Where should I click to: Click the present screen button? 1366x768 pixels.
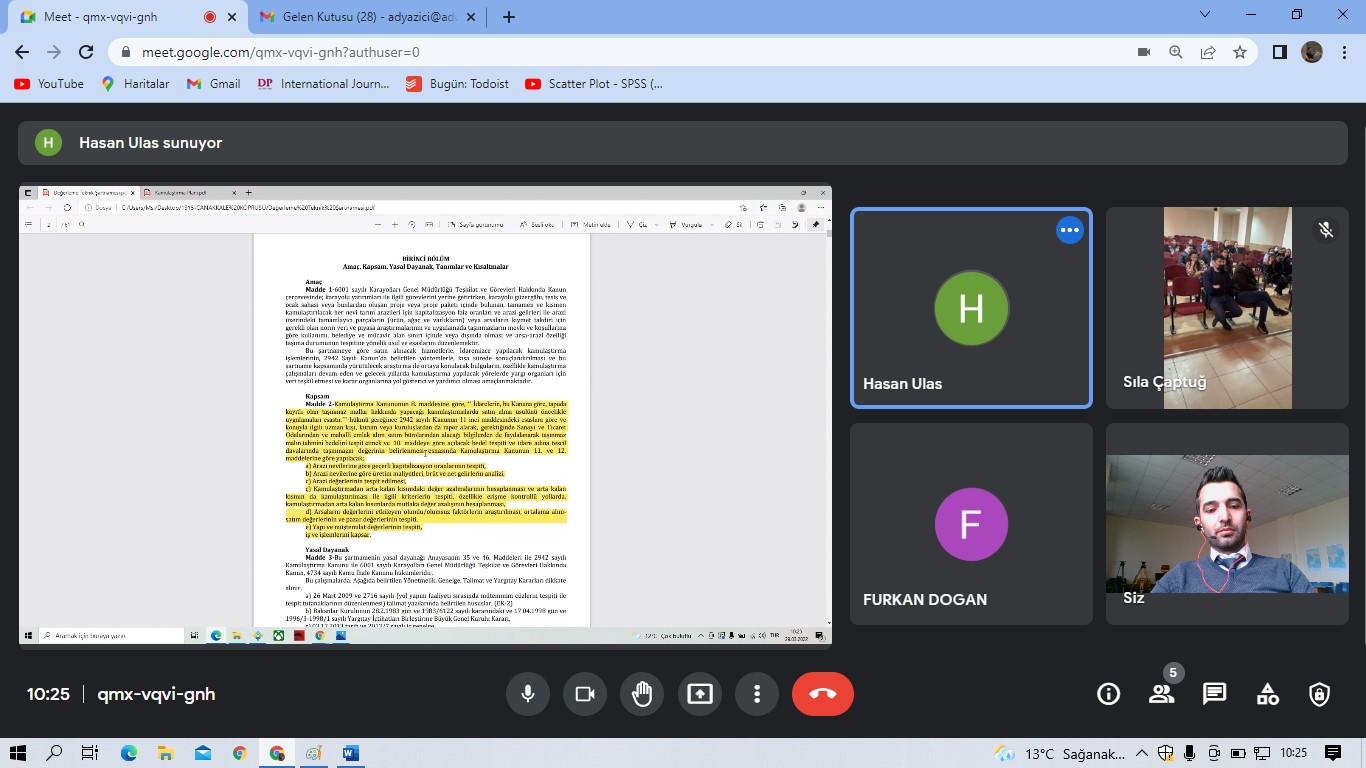700,694
